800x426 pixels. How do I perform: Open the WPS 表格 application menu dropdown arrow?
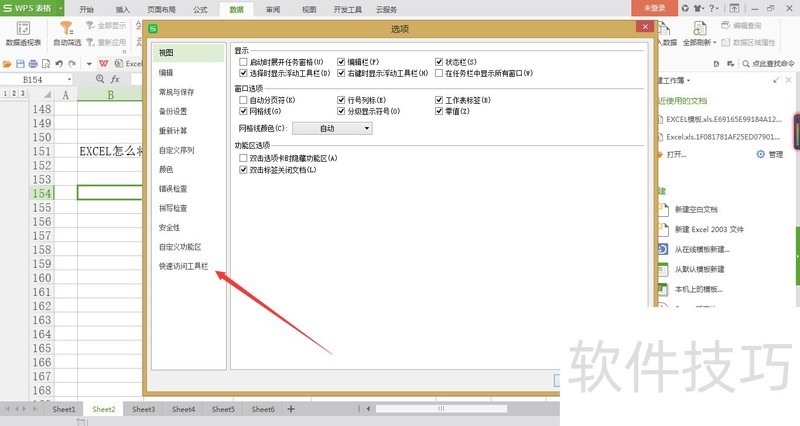point(60,8)
